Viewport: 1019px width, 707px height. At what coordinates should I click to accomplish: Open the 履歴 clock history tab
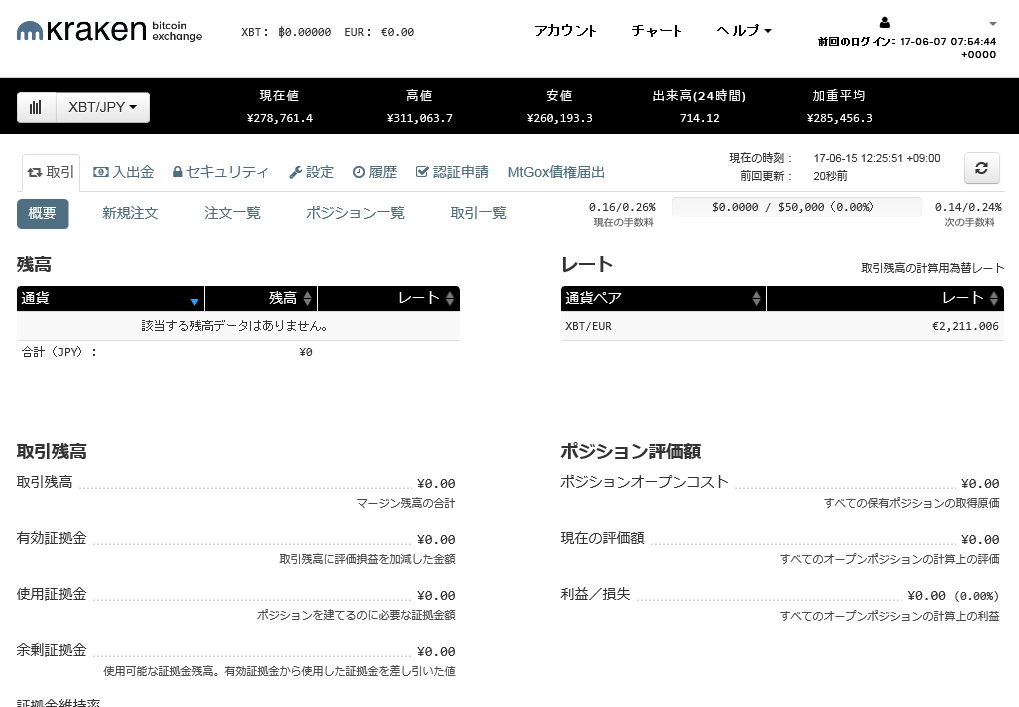(375, 172)
